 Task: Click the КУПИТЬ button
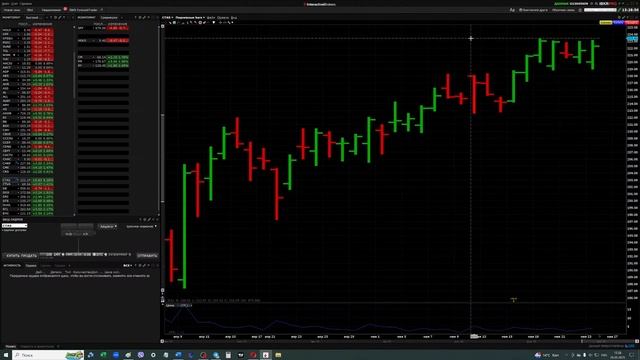click(14, 256)
